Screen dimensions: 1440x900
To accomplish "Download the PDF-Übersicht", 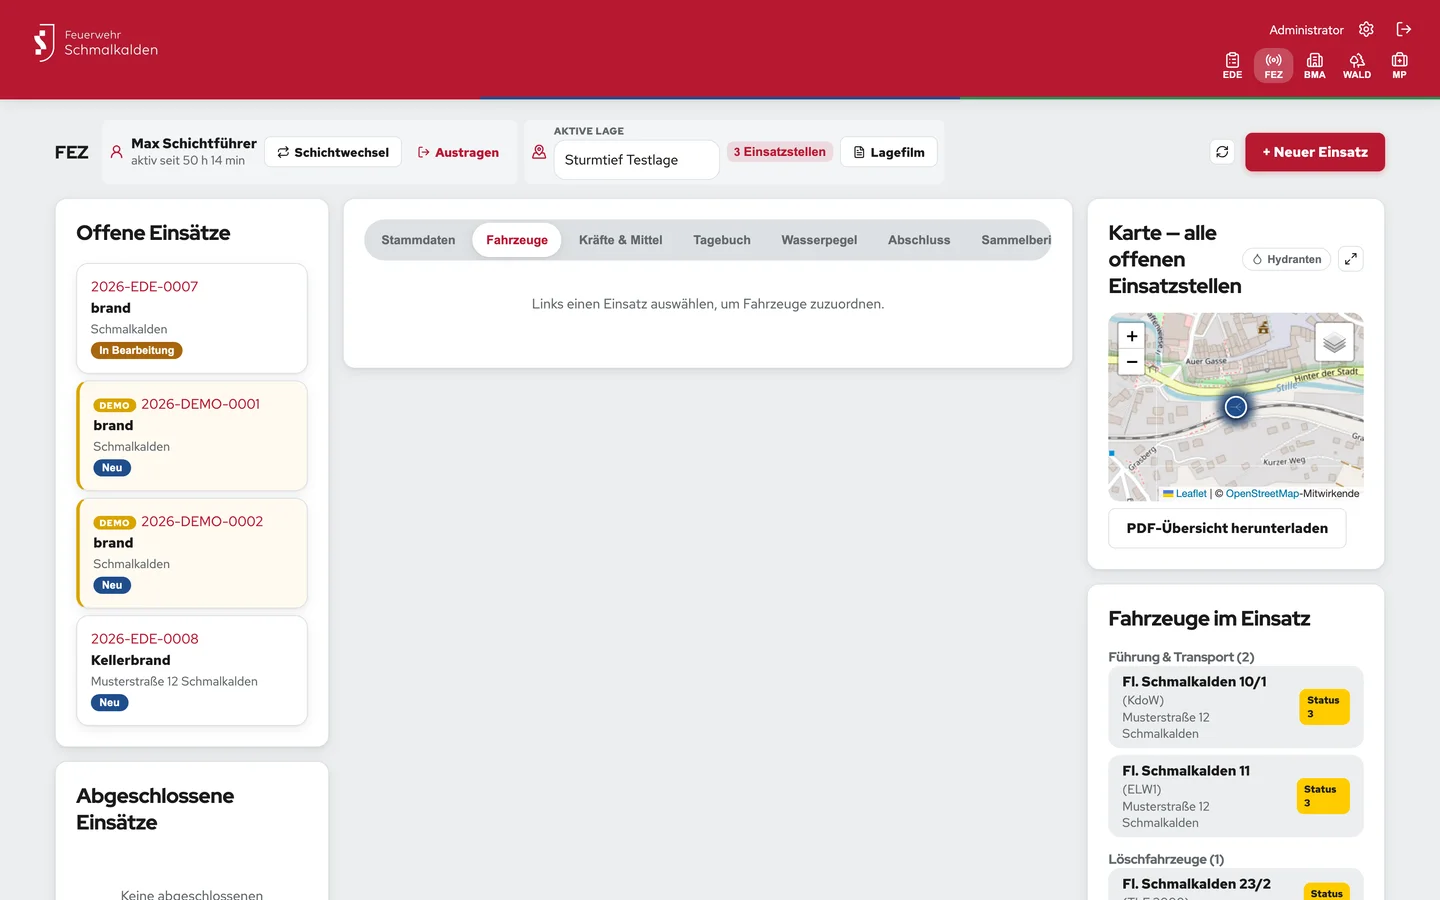I will (1227, 528).
